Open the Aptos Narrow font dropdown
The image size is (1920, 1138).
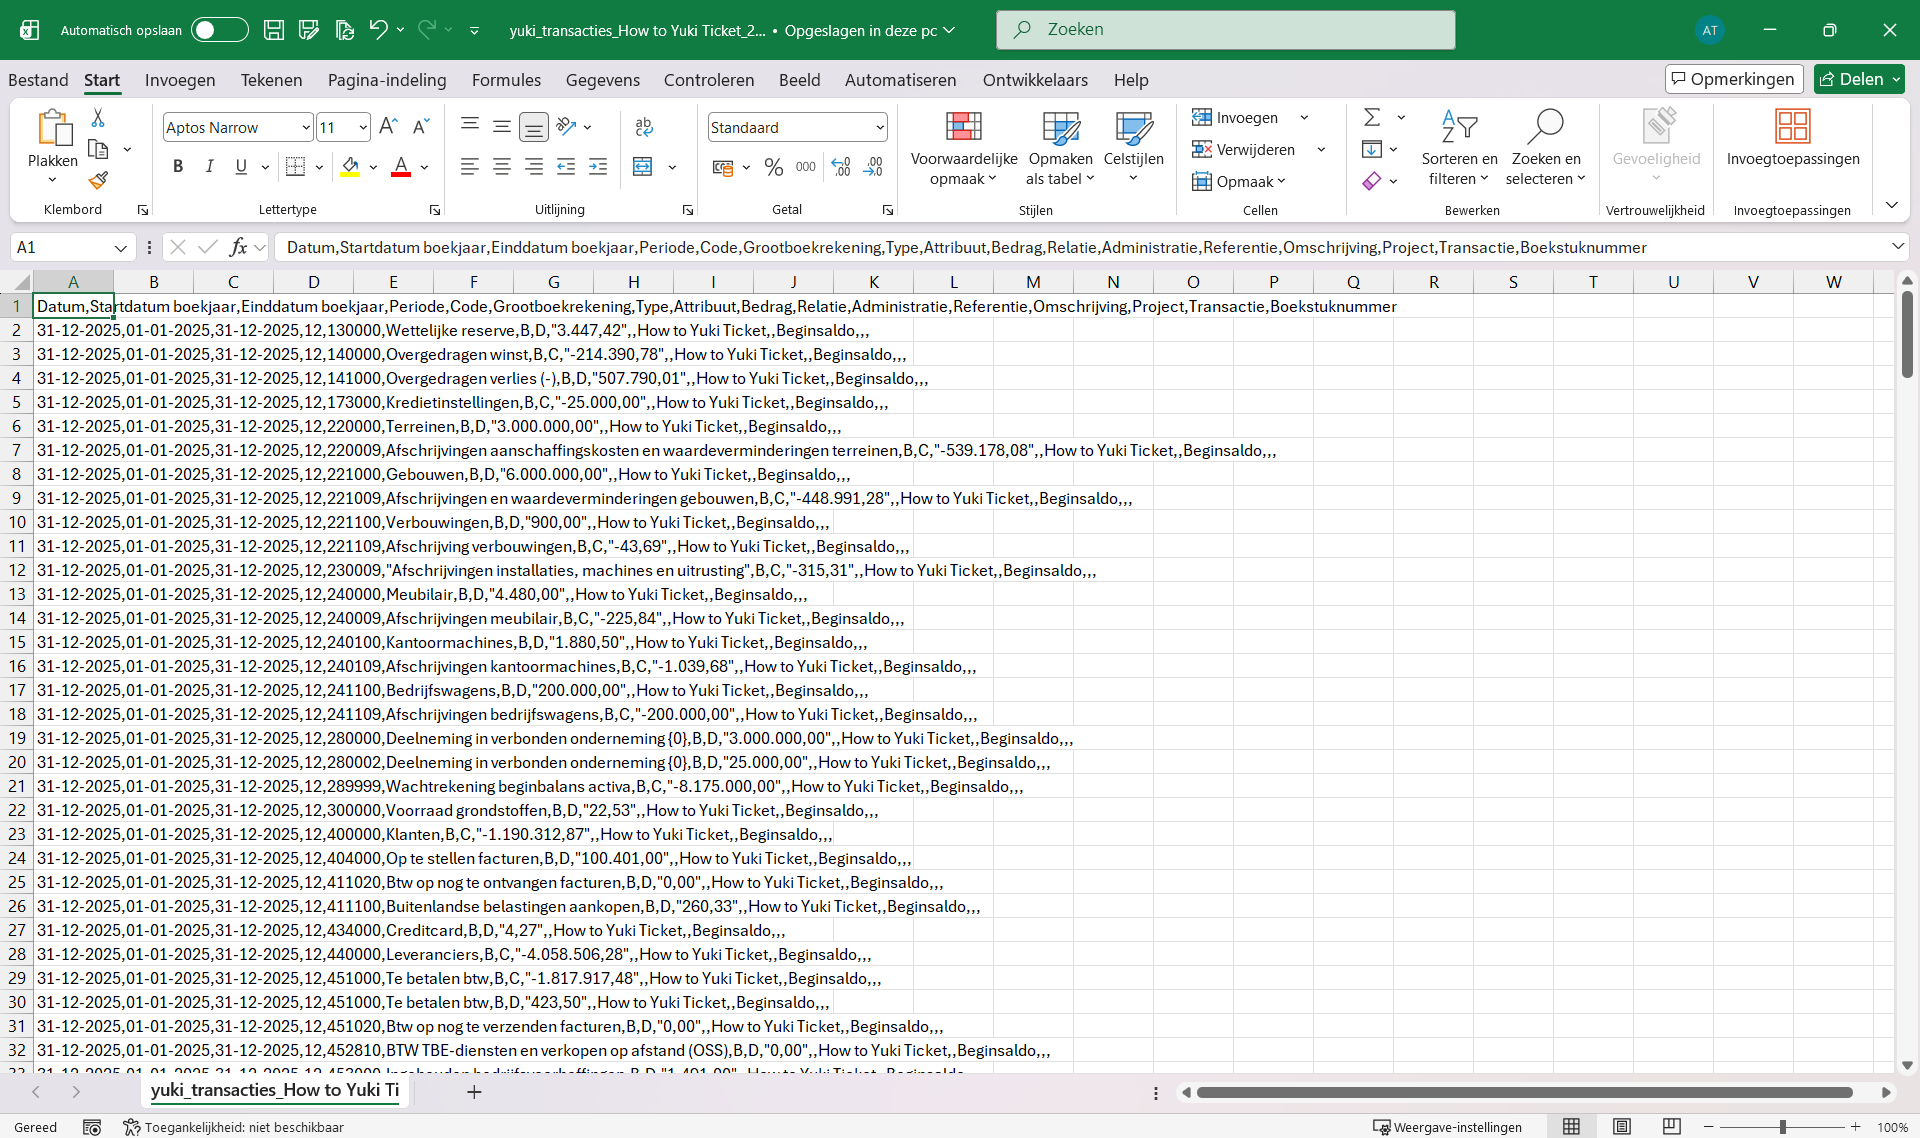tap(306, 127)
